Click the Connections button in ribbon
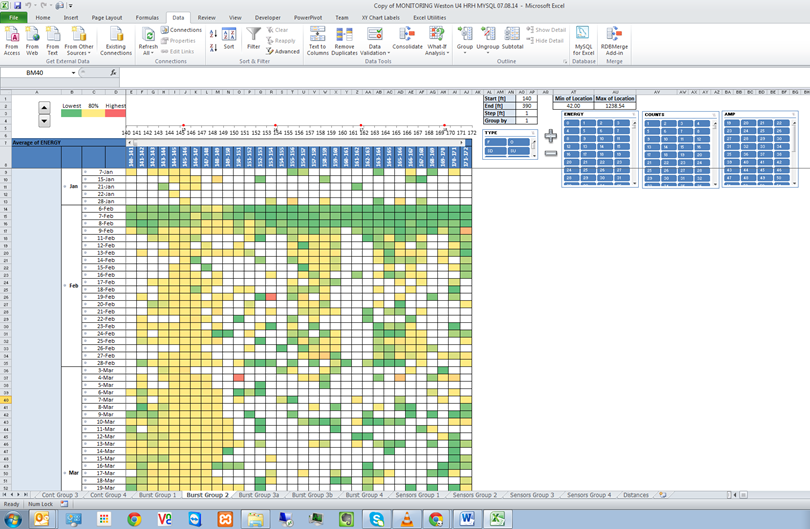The height and width of the screenshot is (529, 810). (181, 30)
